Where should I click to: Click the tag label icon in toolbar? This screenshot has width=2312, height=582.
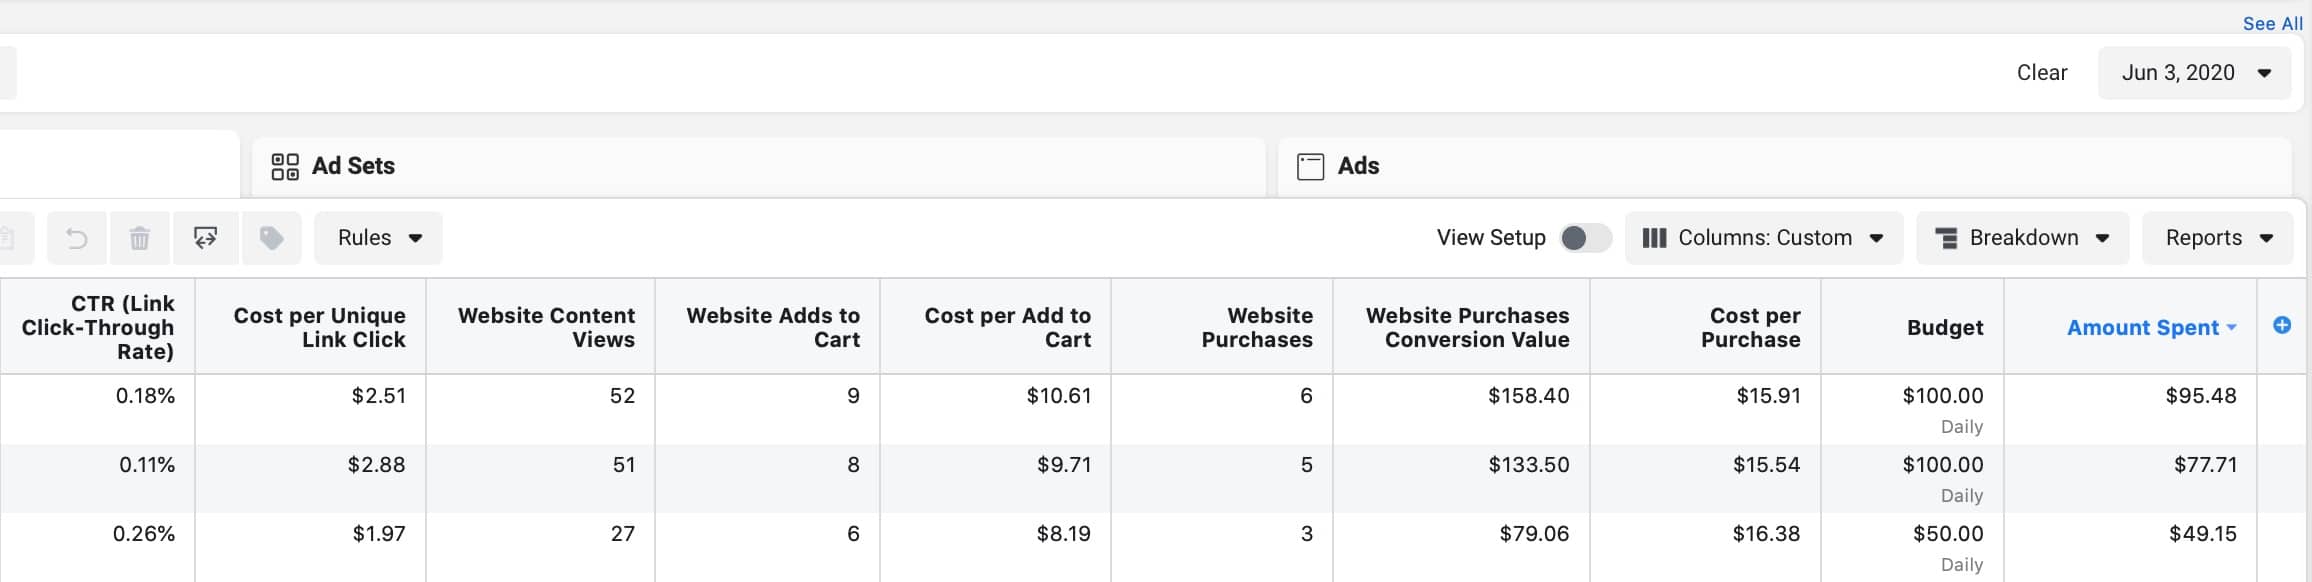(x=271, y=238)
